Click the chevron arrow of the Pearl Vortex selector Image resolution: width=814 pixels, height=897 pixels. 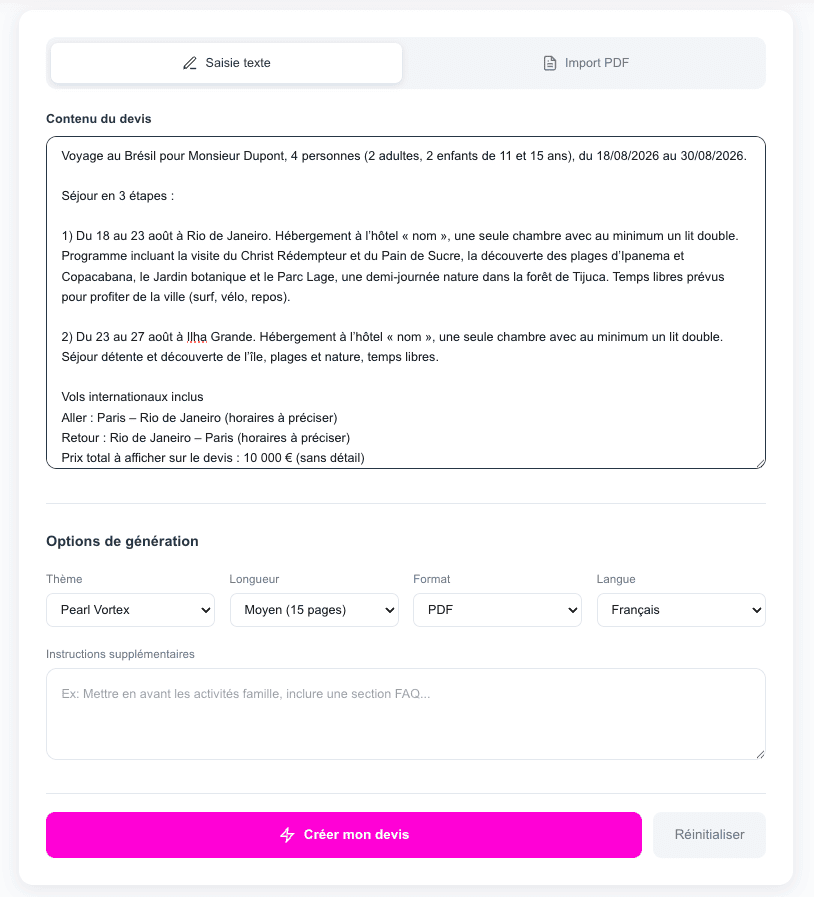point(206,610)
